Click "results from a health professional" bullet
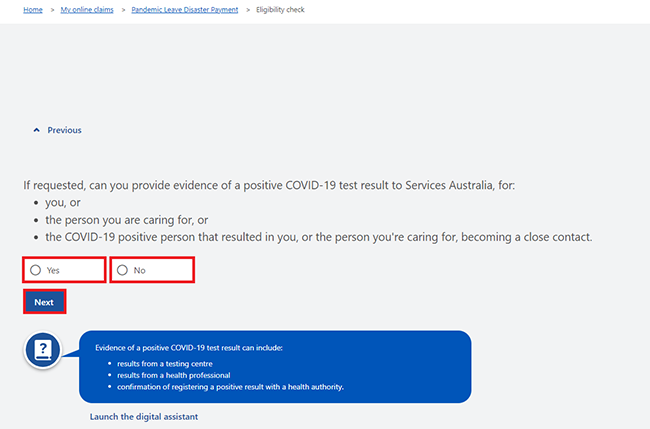Image resolution: width=650 pixels, height=429 pixels. coord(173,375)
